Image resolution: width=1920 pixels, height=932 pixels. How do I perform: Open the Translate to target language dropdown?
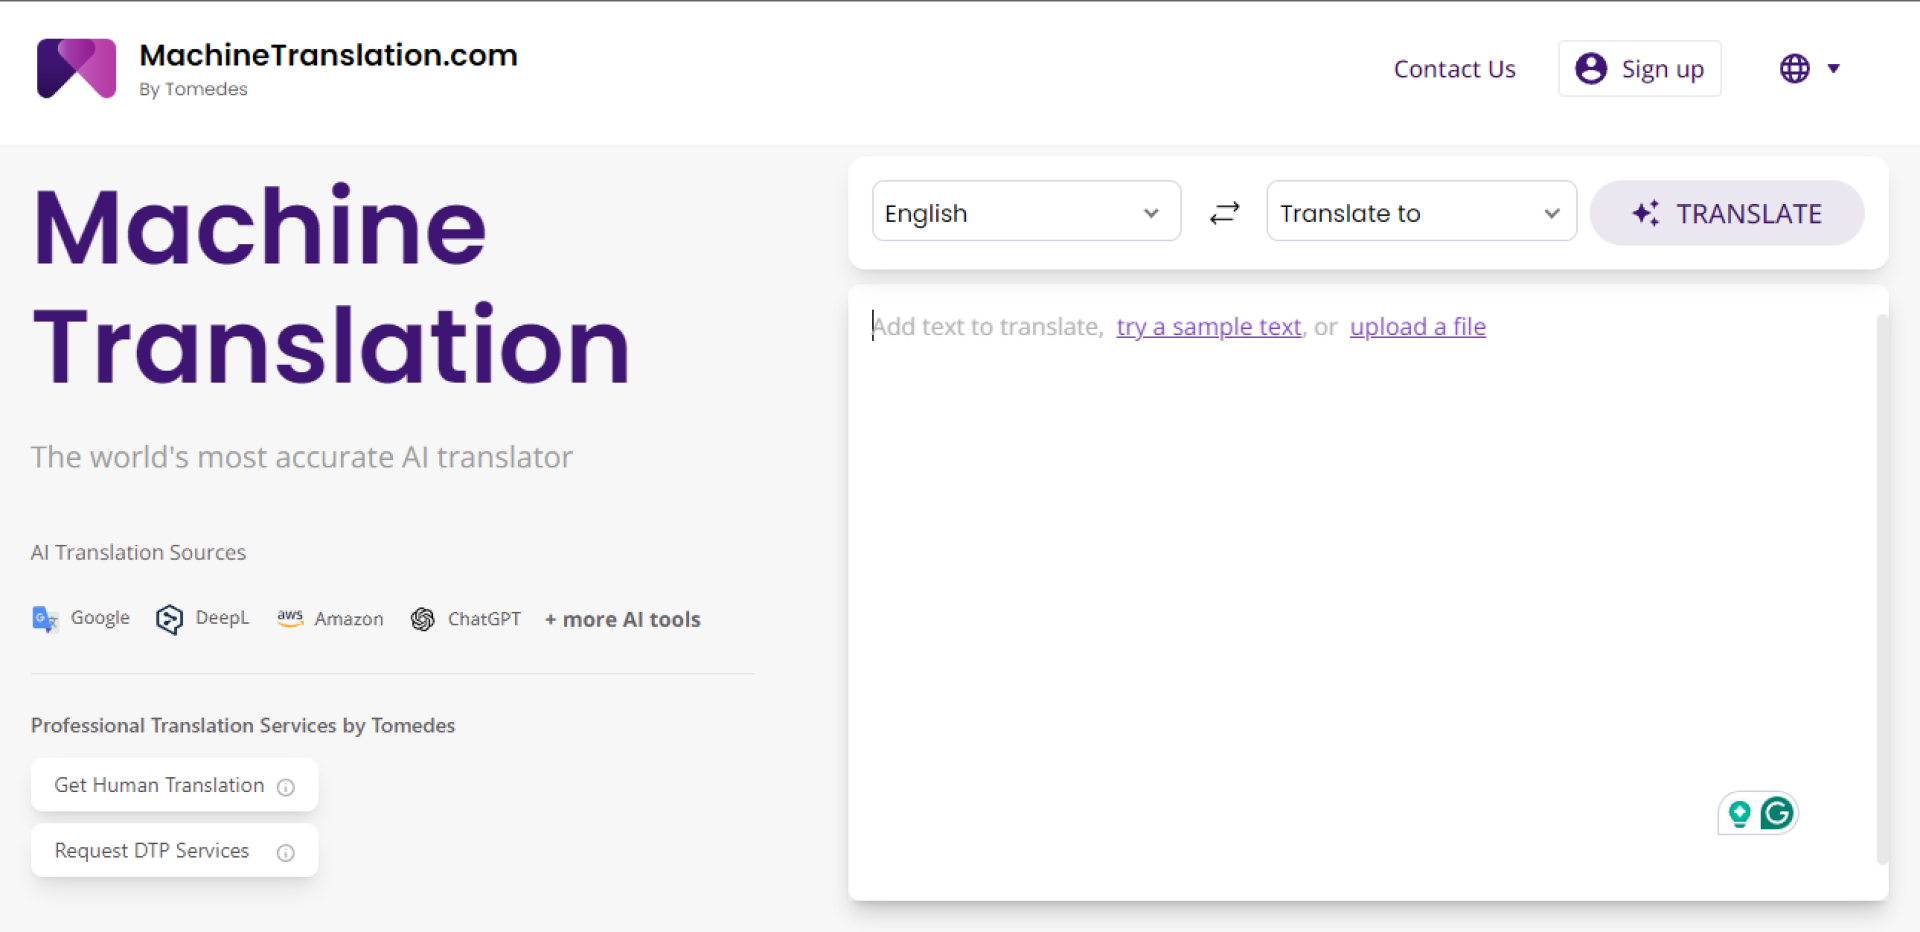(x=1421, y=211)
